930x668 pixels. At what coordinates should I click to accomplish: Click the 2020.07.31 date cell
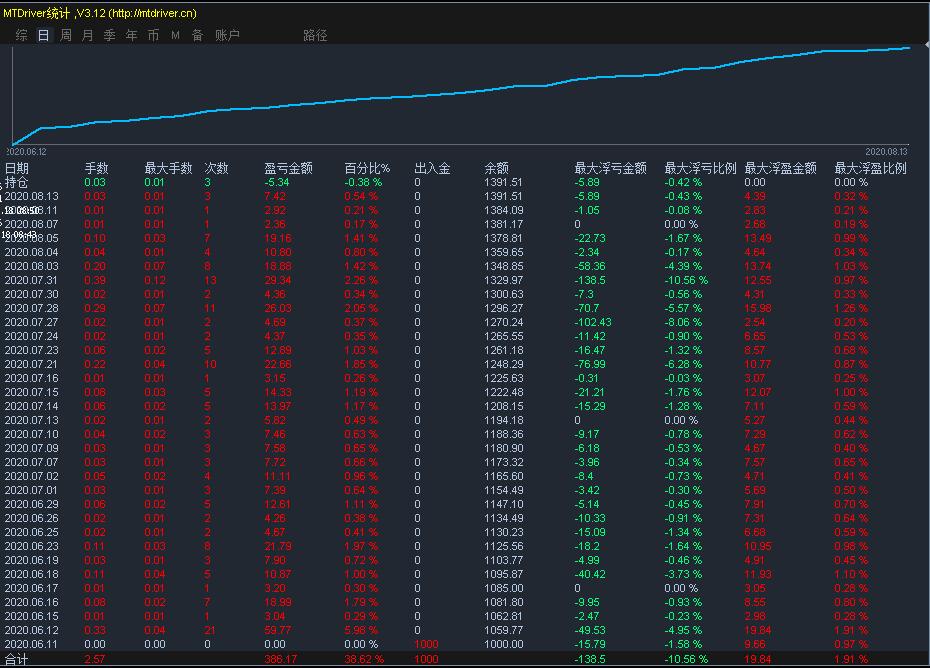pyautogui.click(x=31, y=280)
